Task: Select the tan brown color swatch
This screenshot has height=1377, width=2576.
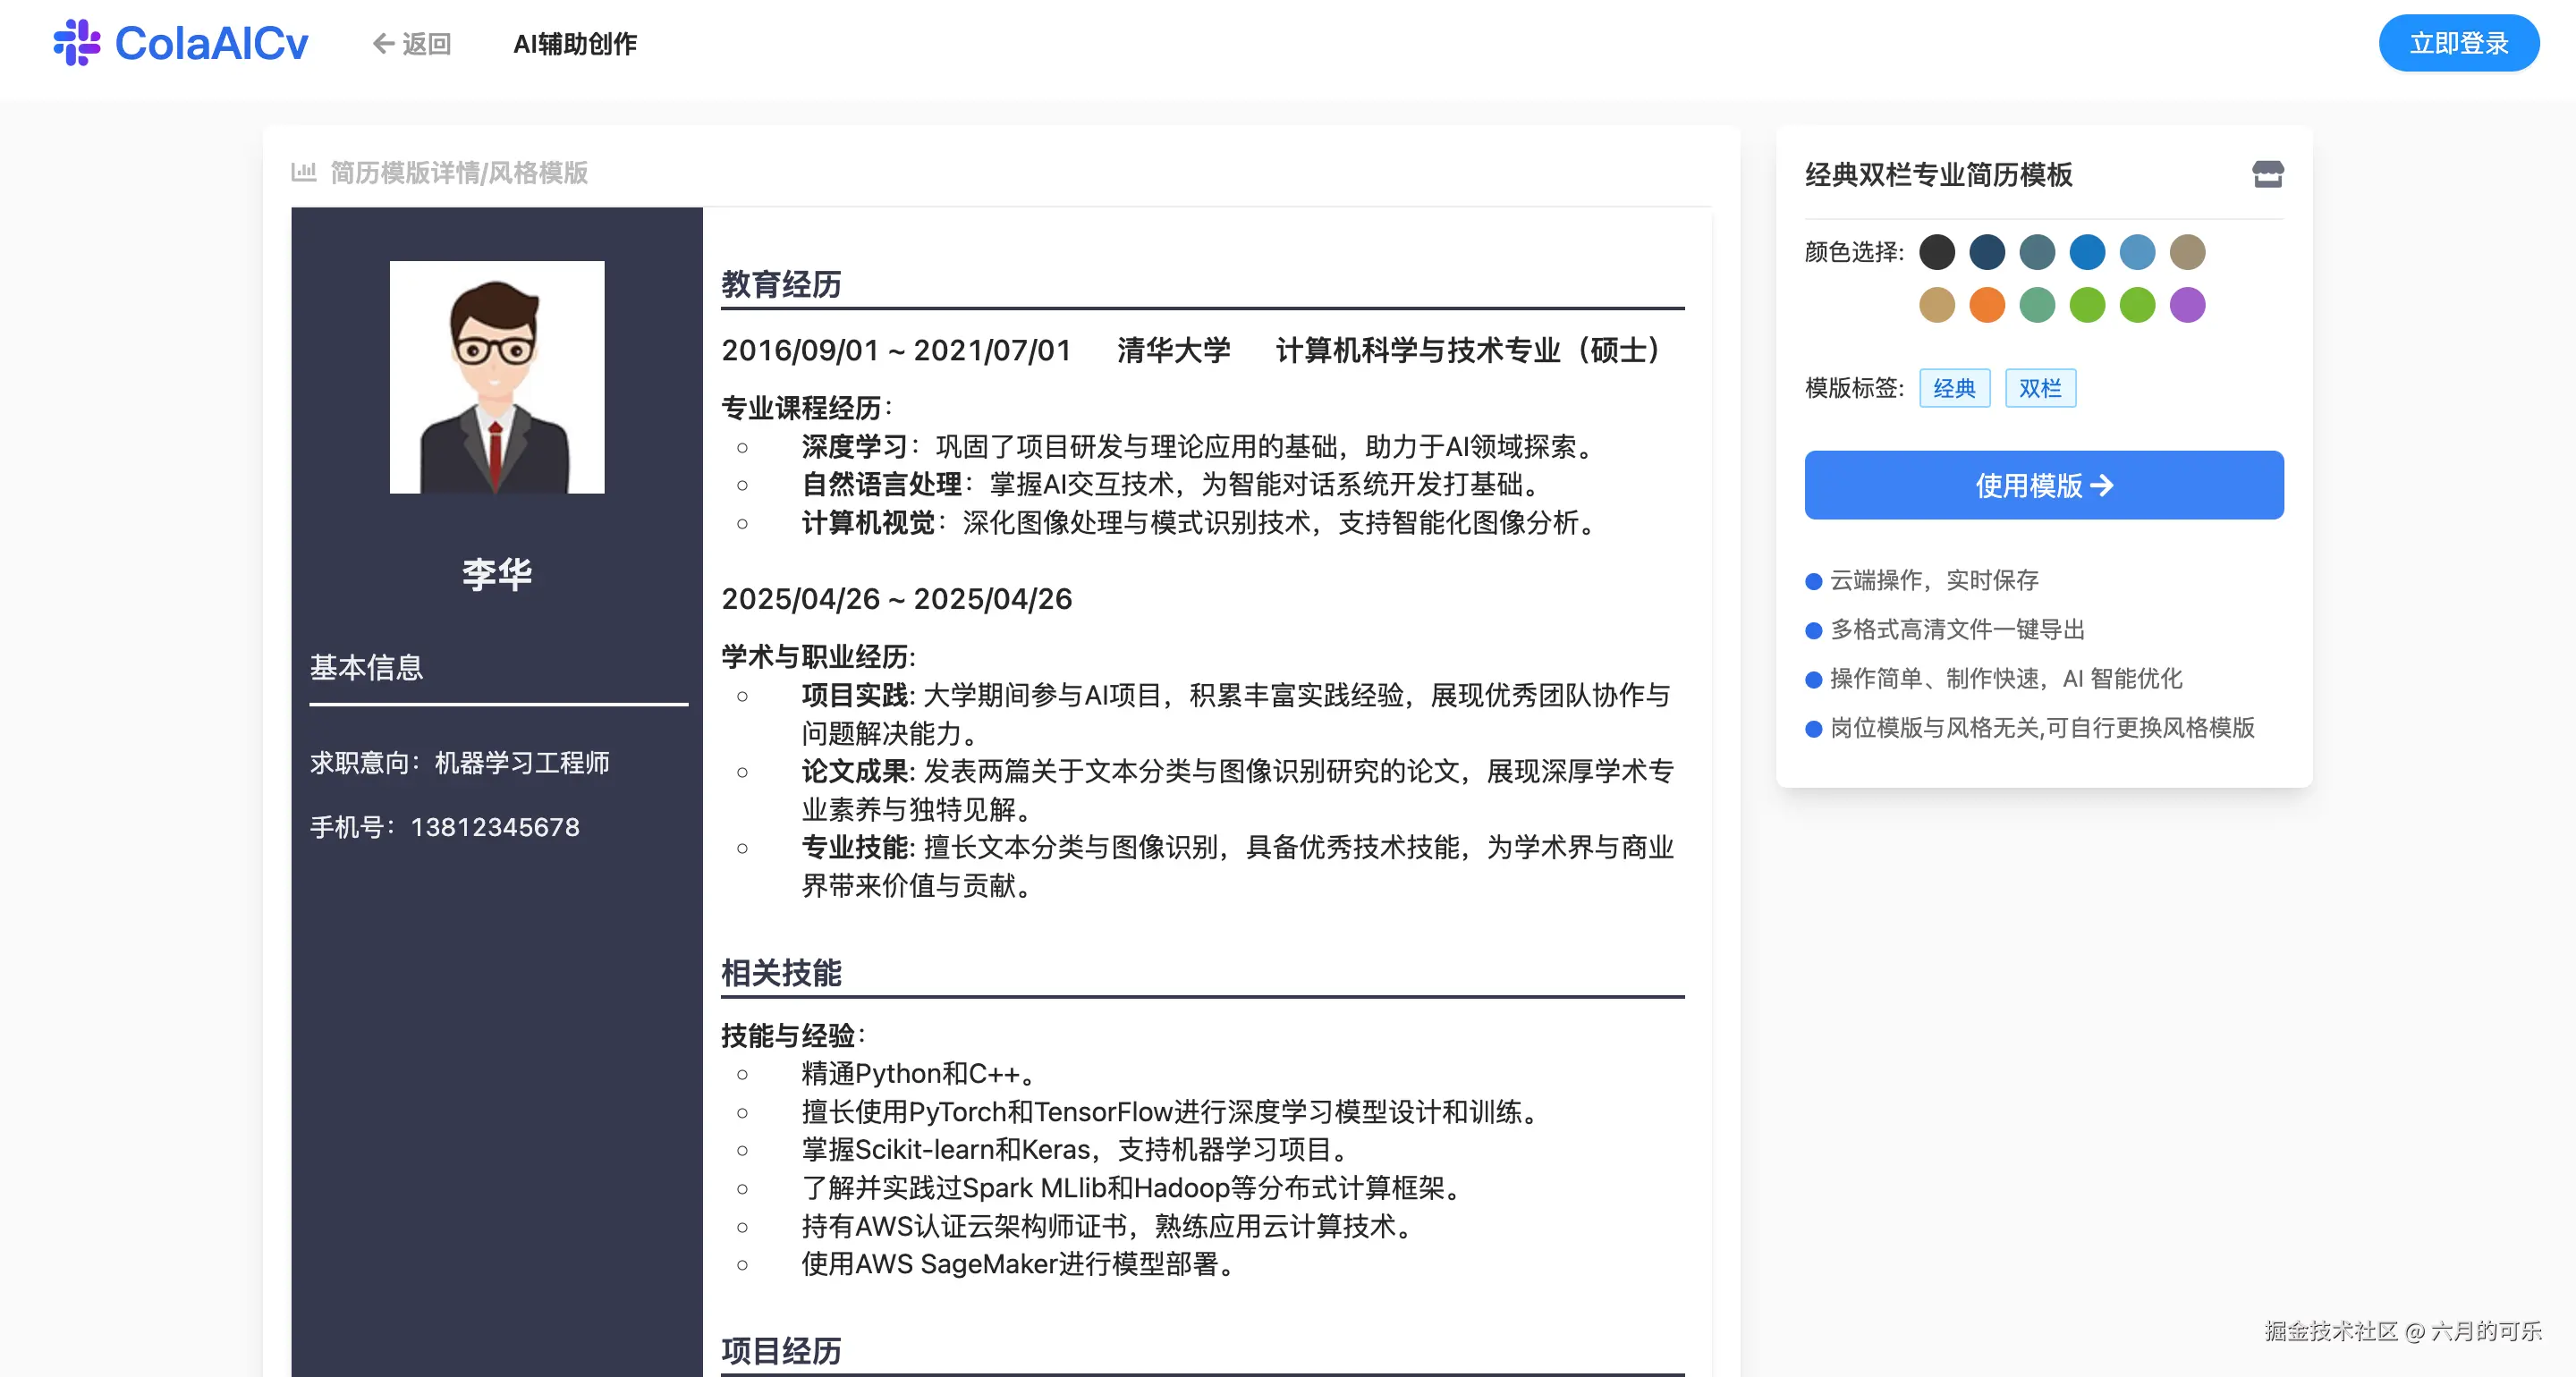Action: coord(2188,252)
